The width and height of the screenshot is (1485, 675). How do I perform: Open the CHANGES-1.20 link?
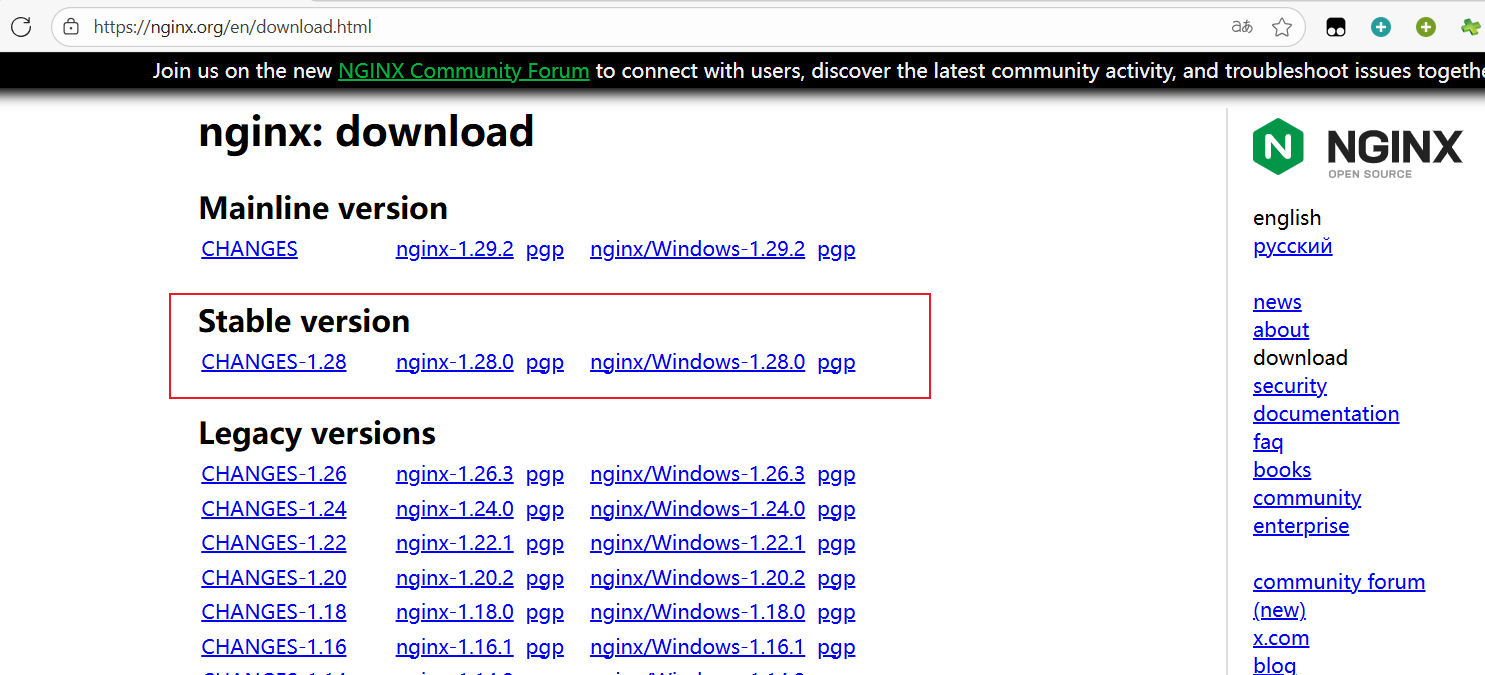[x=274, y=578]
